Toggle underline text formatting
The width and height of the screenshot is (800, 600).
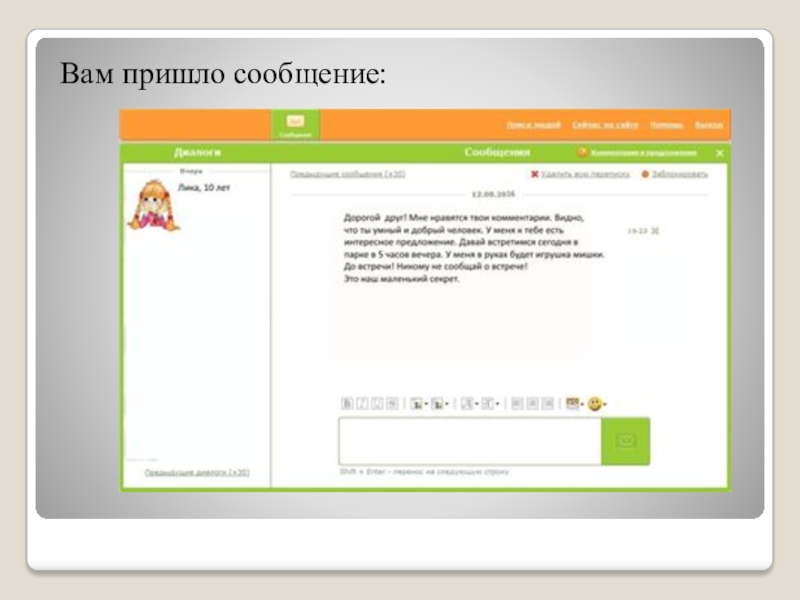tap(377, 404)
